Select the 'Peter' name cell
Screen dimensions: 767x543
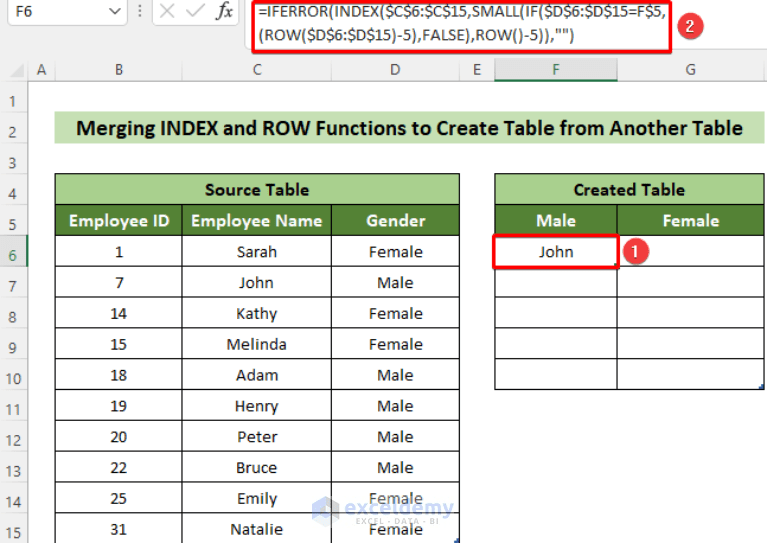257,437
